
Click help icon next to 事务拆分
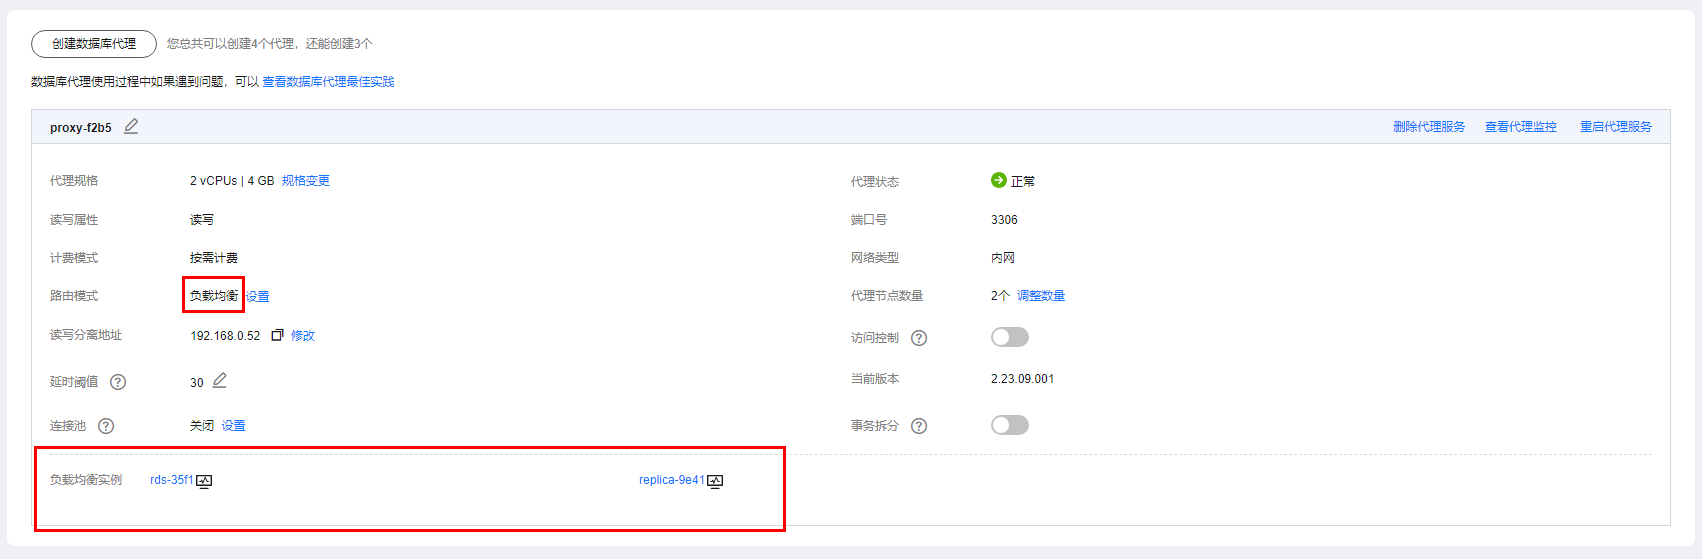point(919,426)
